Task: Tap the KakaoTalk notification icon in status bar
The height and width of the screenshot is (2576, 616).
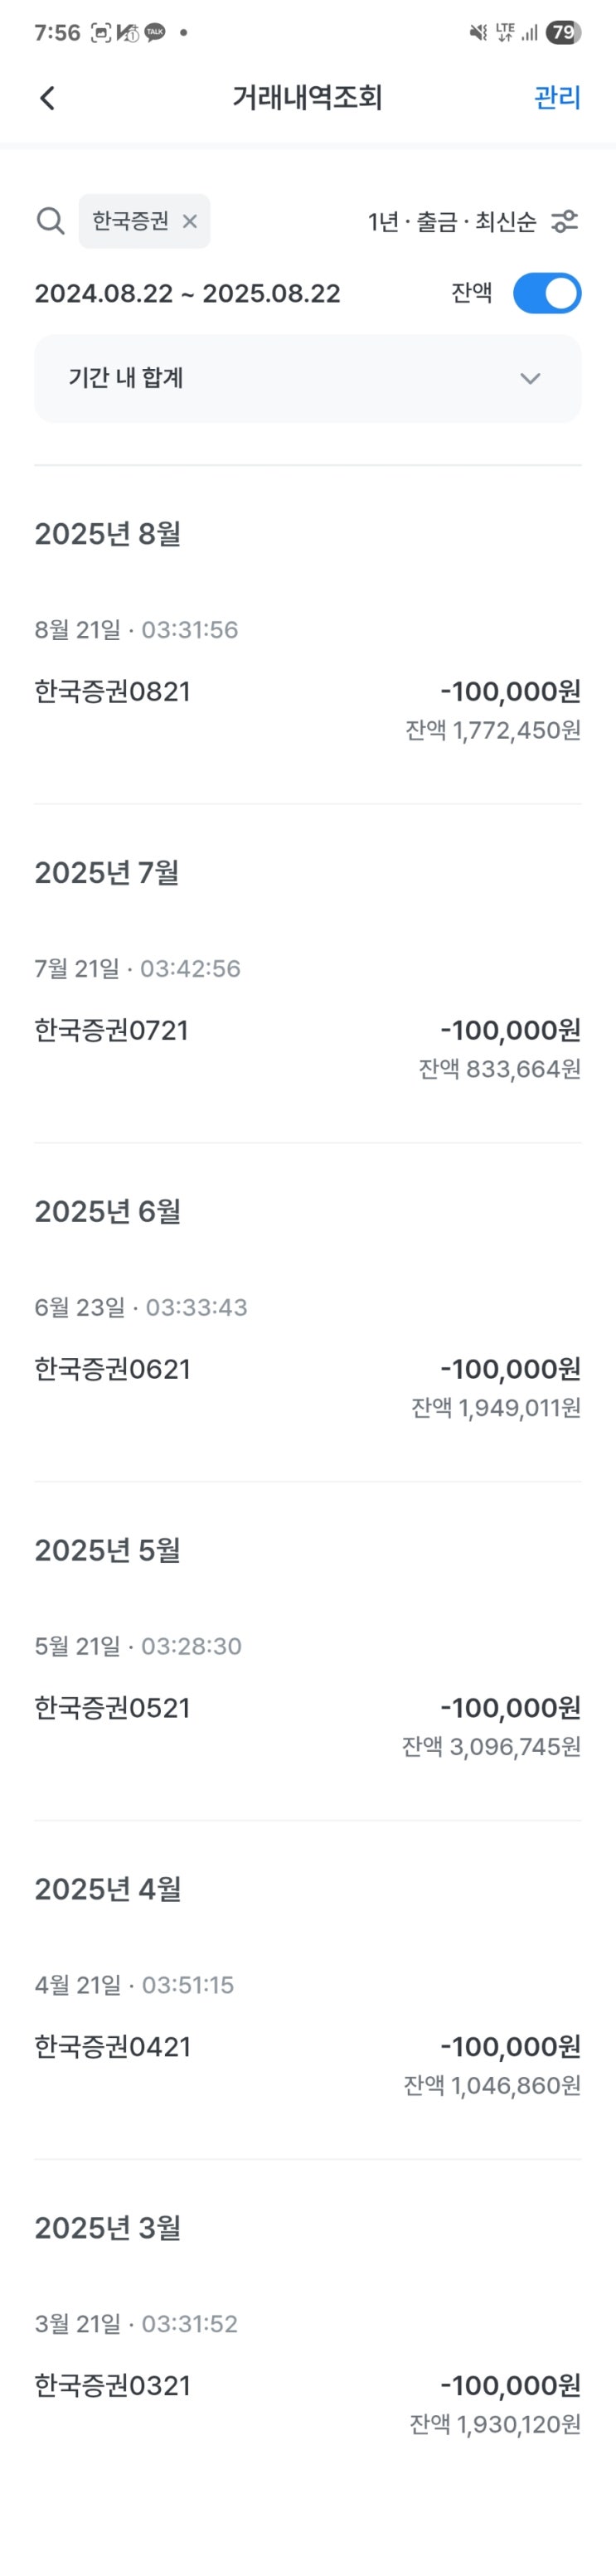Action: pyautogui.click(x=155, y=32)
